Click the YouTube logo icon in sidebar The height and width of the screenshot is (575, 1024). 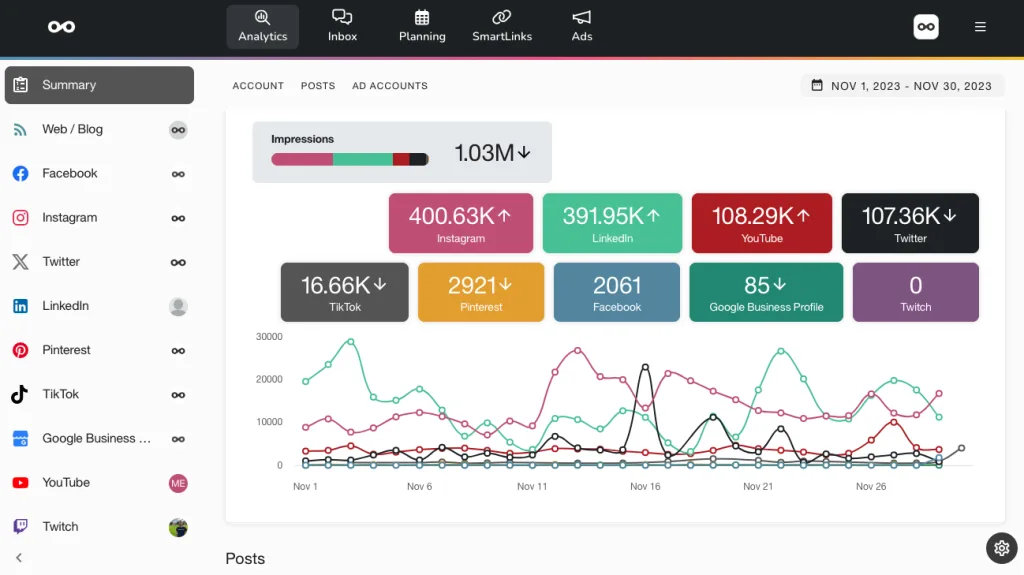(x=20, y=483)
